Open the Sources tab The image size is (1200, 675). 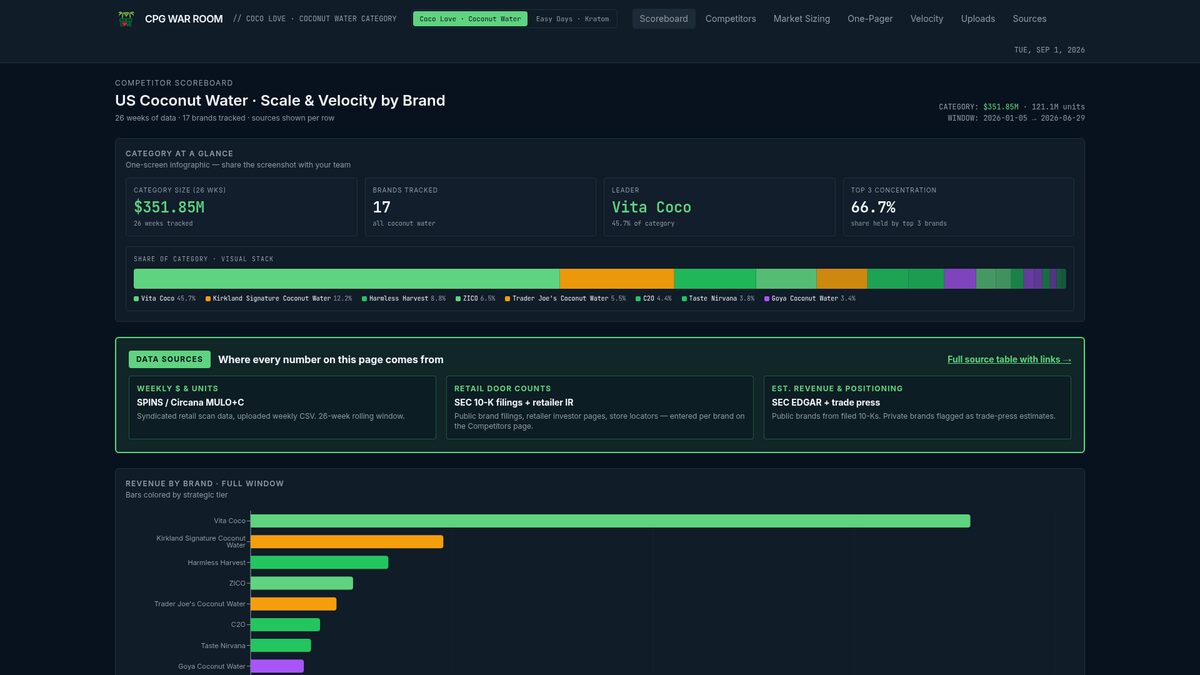1030,19
